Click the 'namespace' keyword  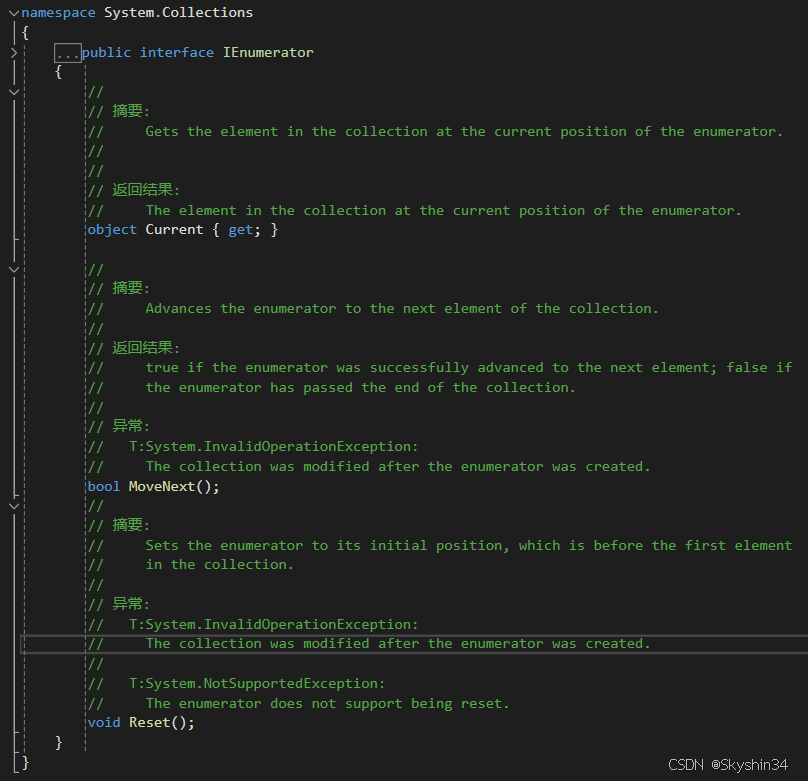click(58, 13)
